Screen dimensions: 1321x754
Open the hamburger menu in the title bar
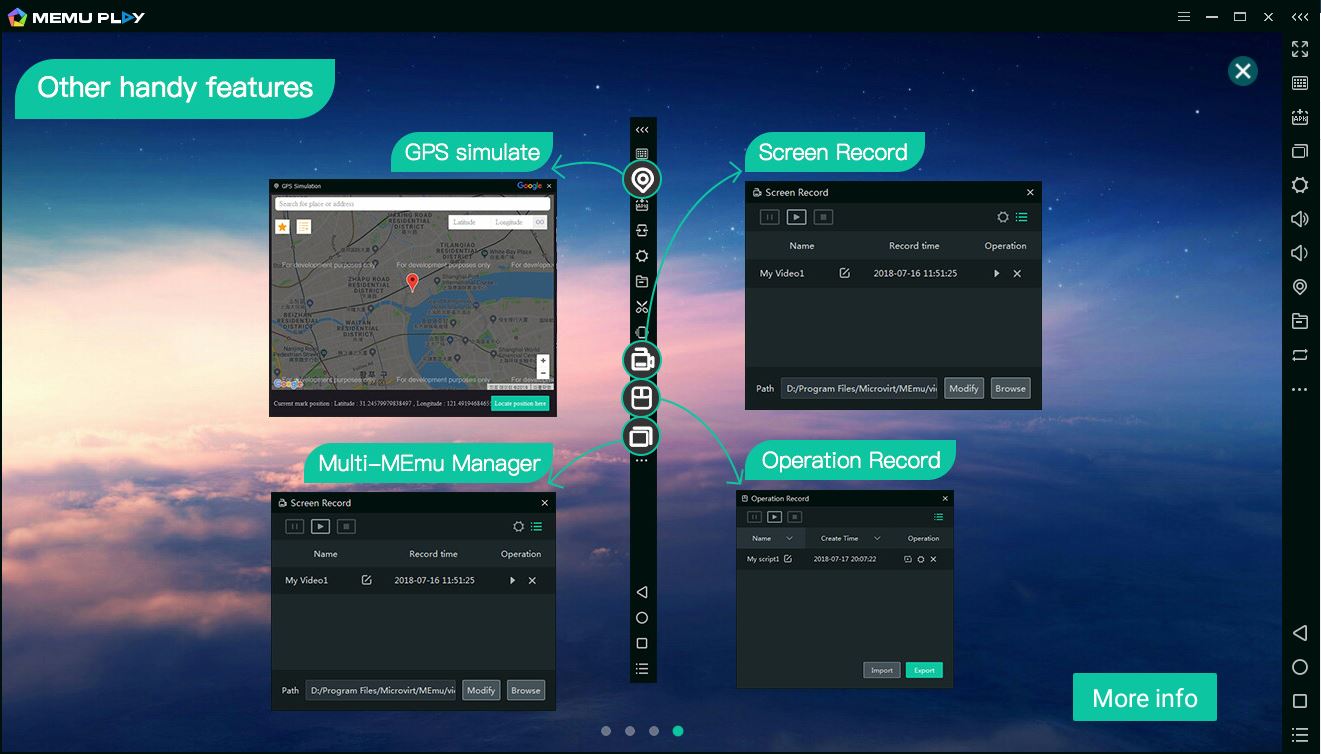[x=1184, y=17]
